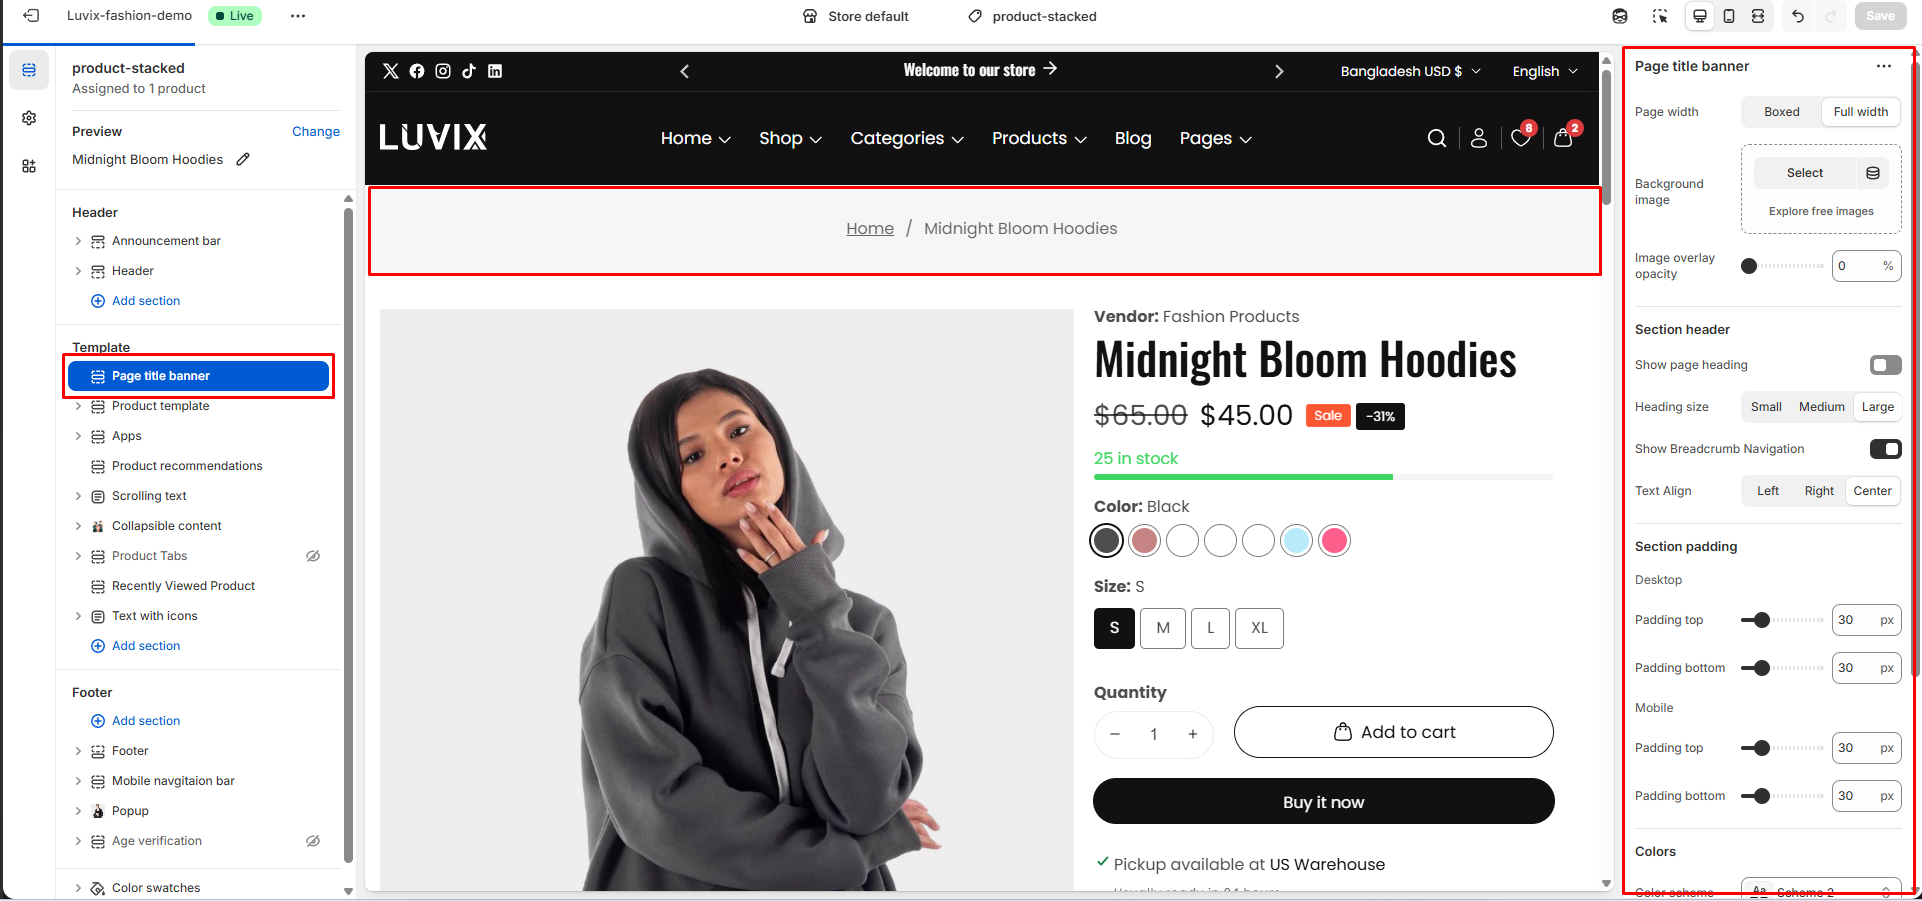Switch to mobile preview icon
Screen dimensions: 1922x901
[1729, 16]
